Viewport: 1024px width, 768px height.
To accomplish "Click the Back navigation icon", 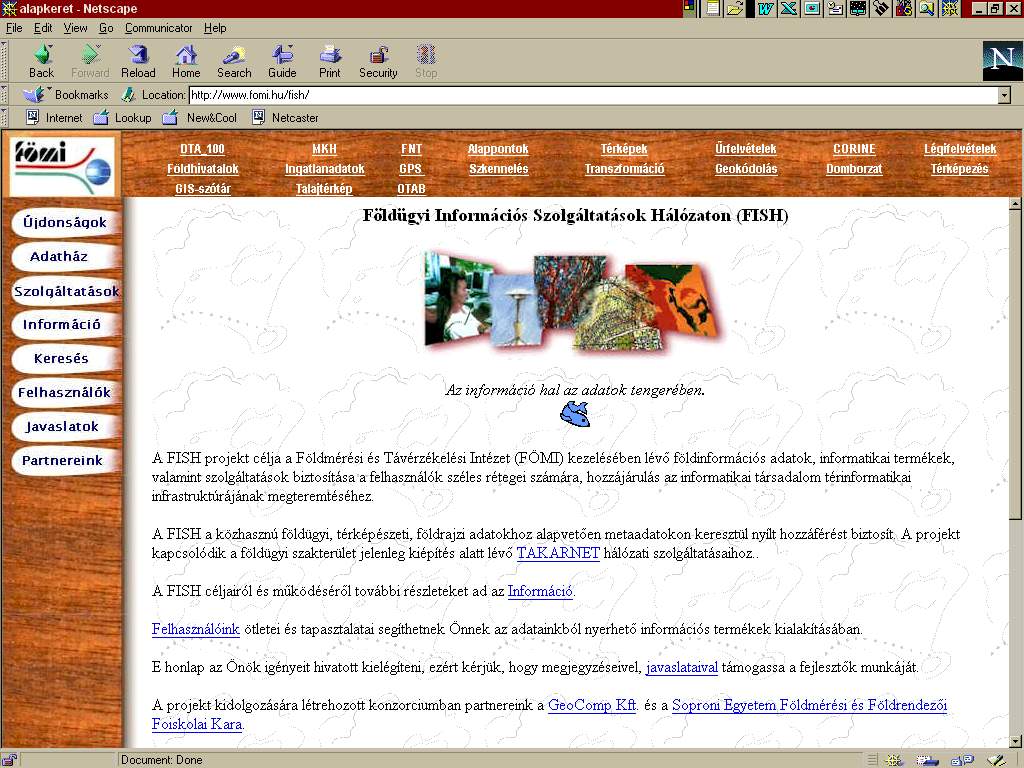I will [41, 61].
